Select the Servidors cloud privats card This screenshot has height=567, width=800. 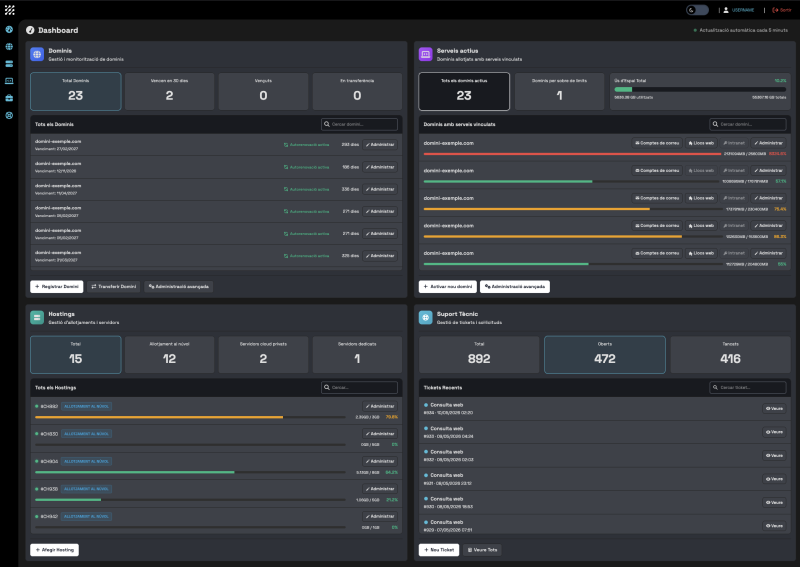pos(263,355)
